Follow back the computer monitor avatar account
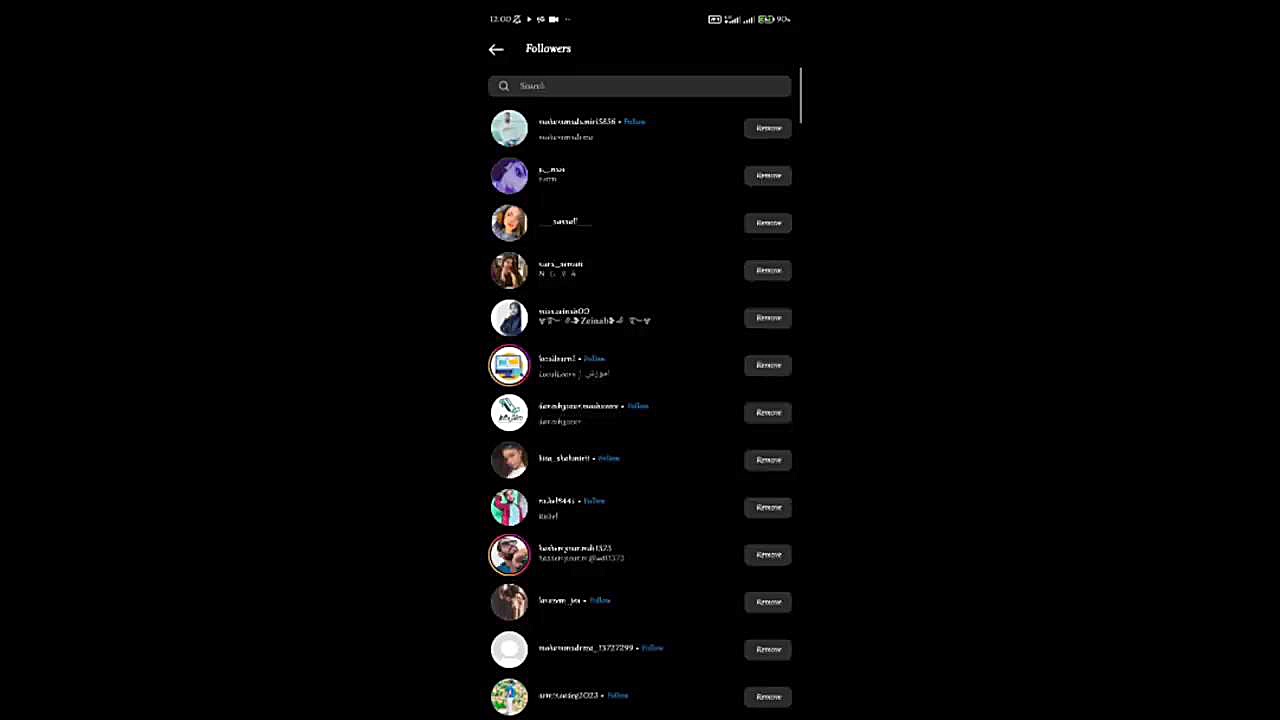Image resolution: width=1280 pixels, height=720 pixels. click(594, 358)
